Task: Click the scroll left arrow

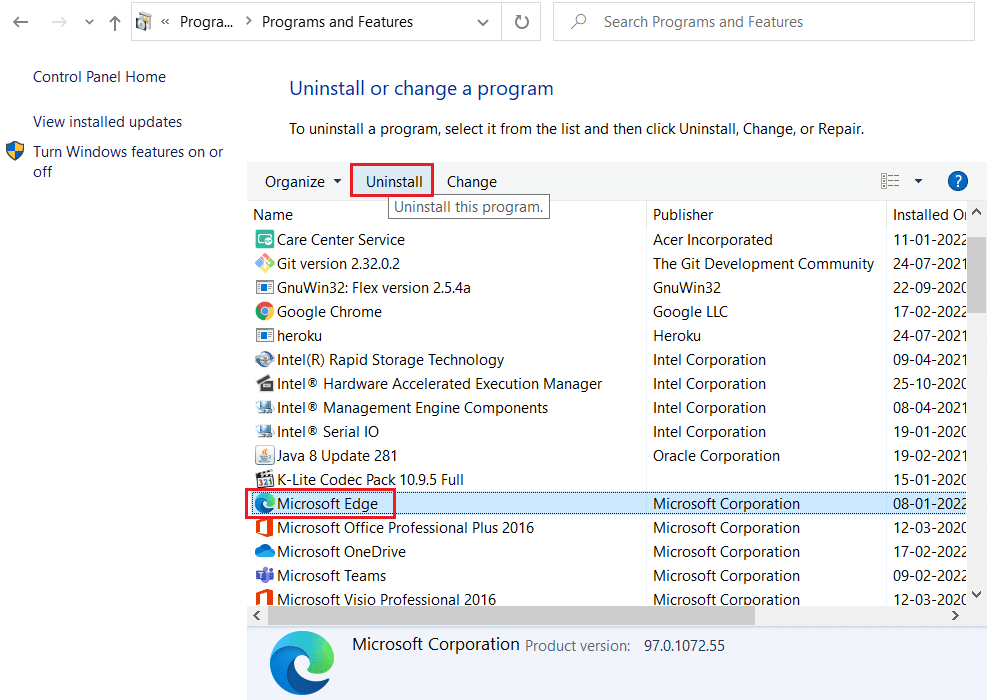Action: pyautogui.click(x=257, y=616)
